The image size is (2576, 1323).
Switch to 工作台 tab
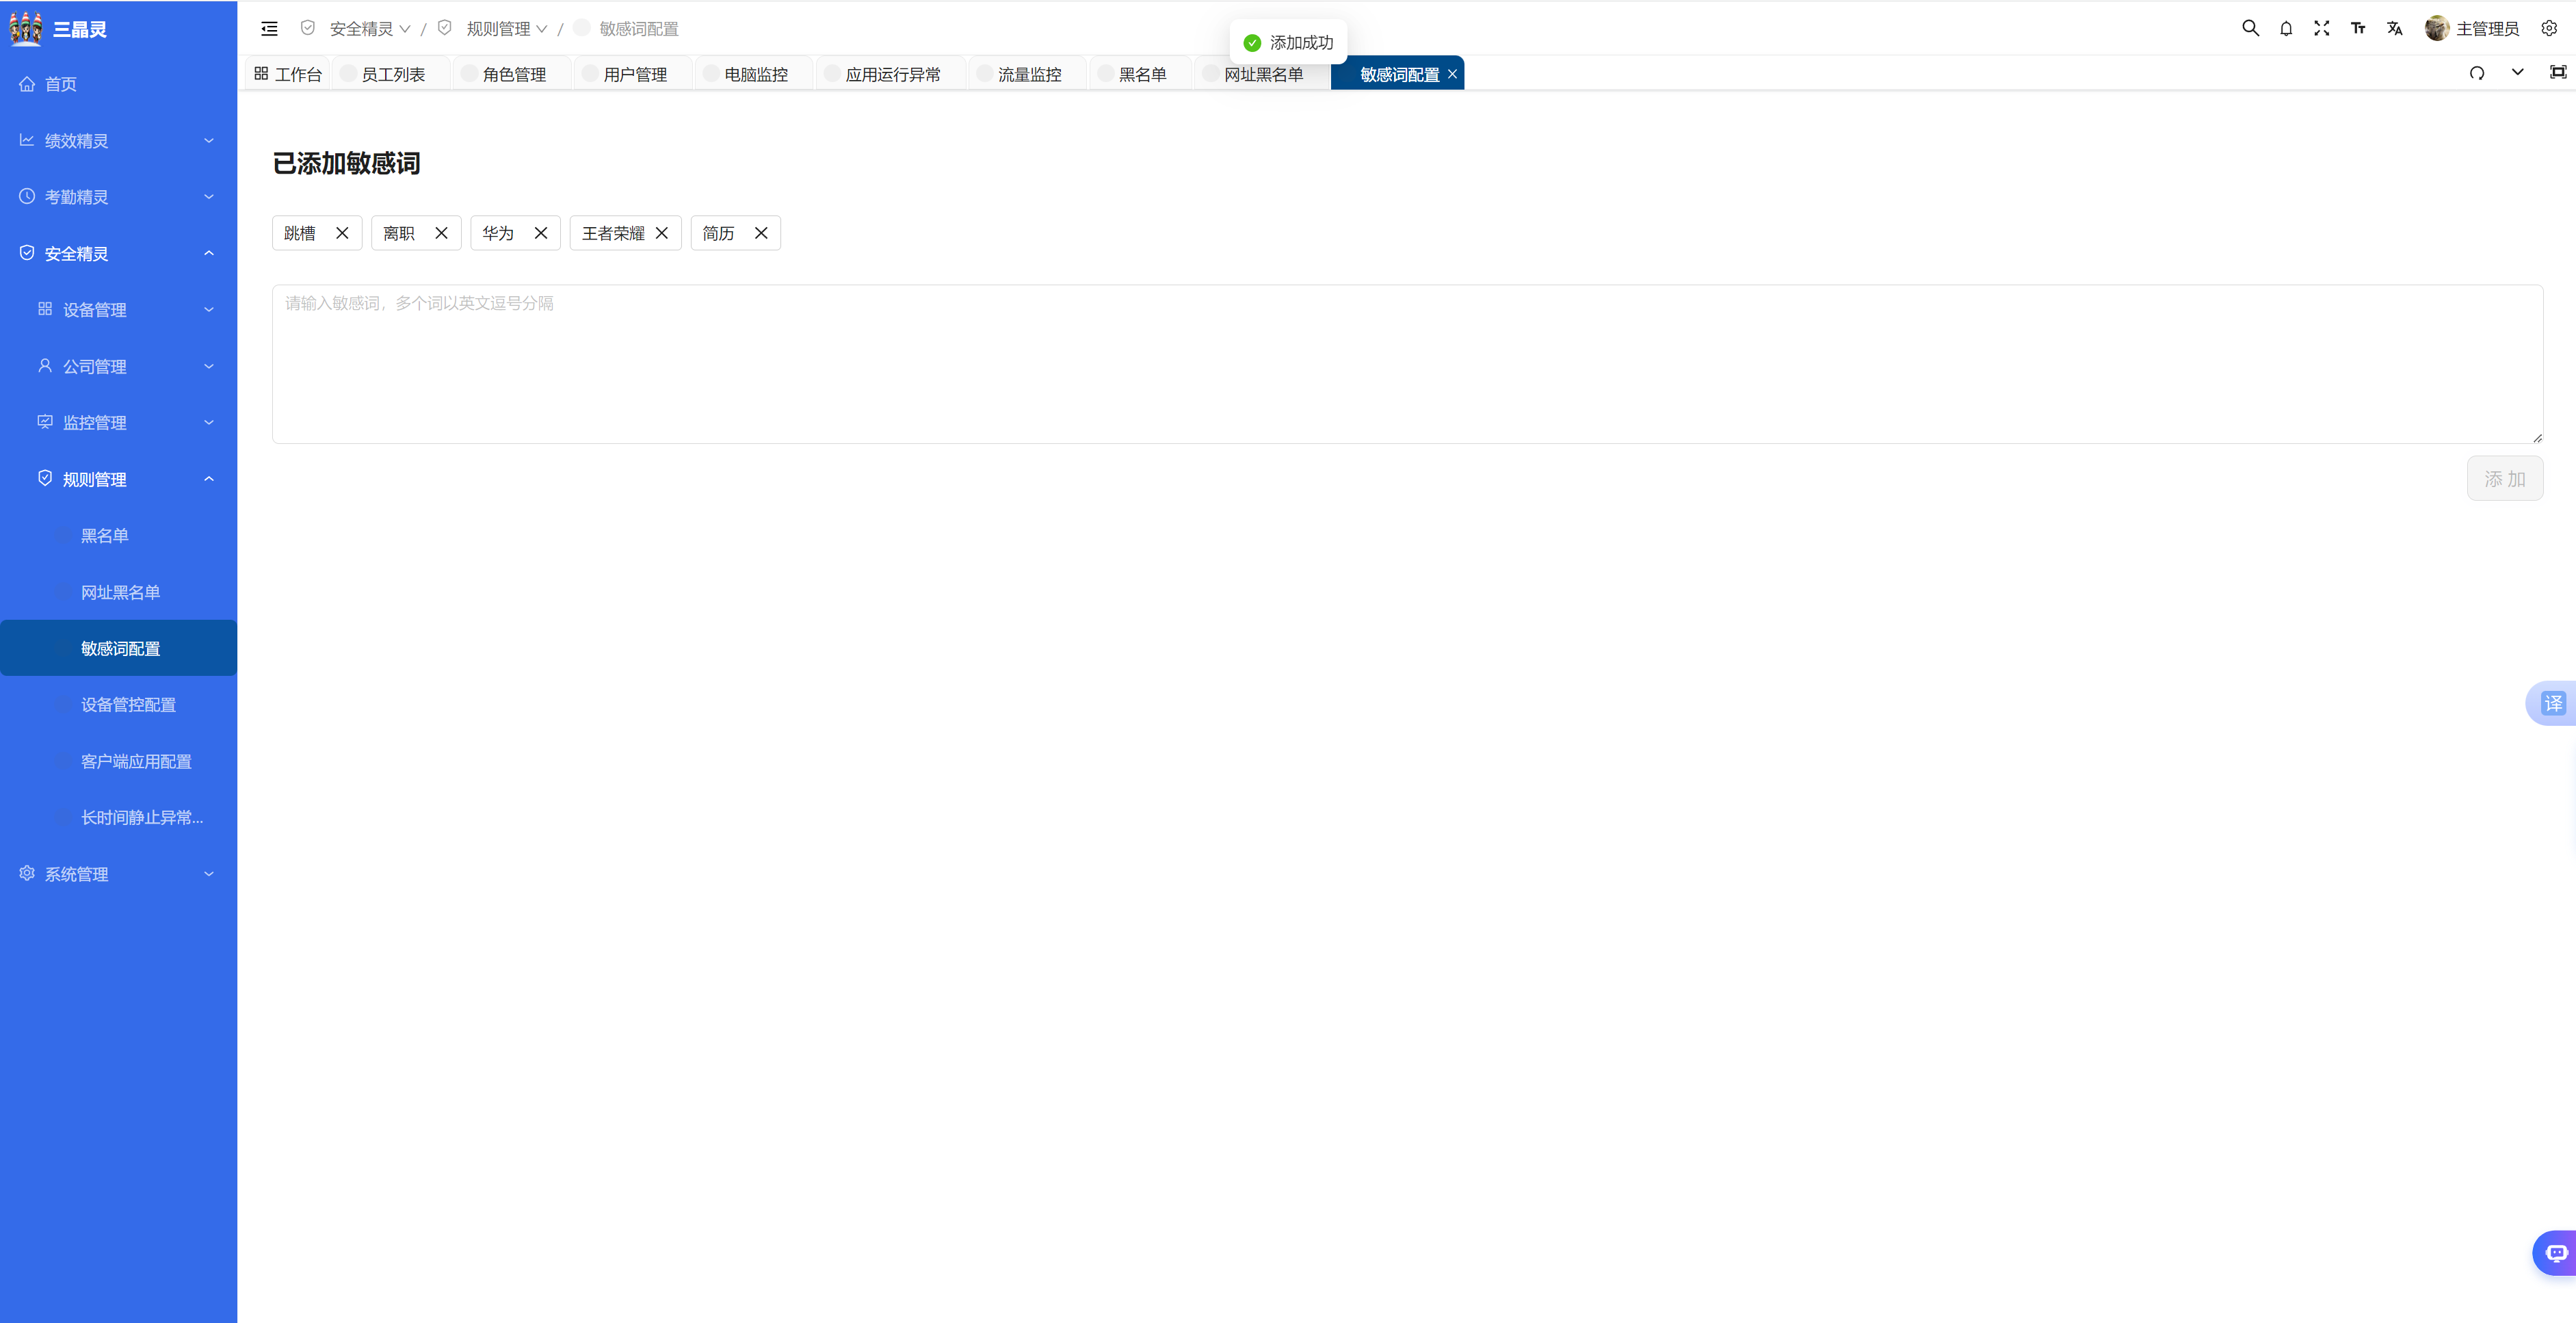(x=288, y=74)
